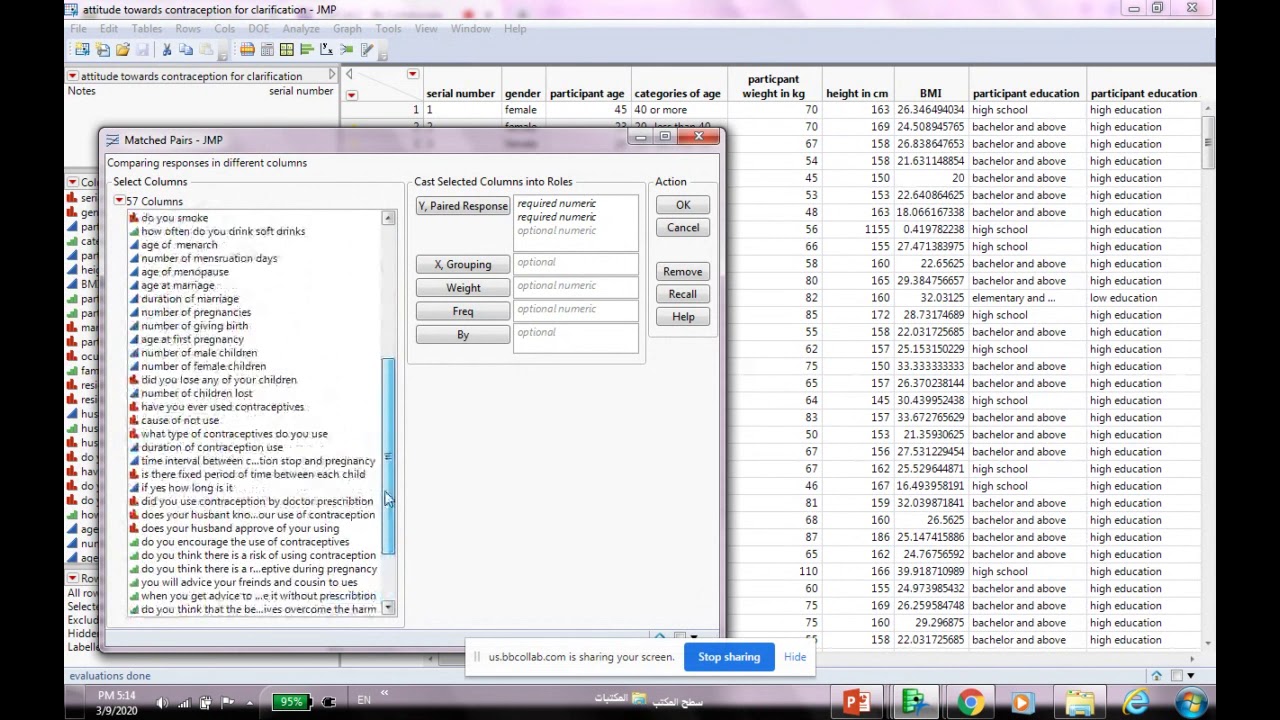Click the Weight role button

pos(463,288)
